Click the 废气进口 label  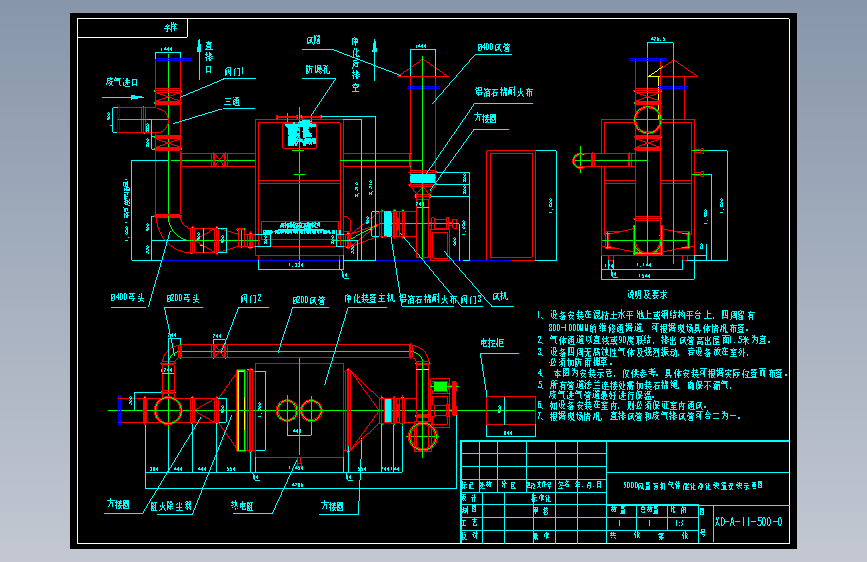(x=122, y=82)
